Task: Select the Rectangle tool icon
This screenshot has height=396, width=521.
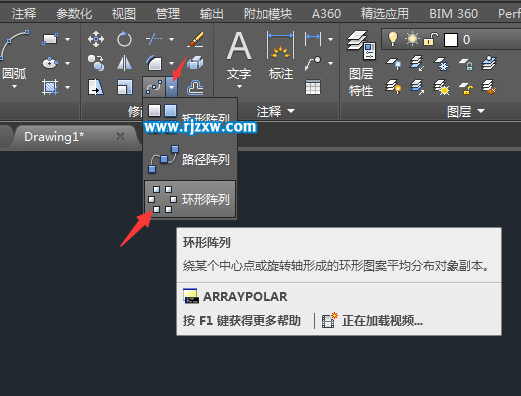Action: 50,39
